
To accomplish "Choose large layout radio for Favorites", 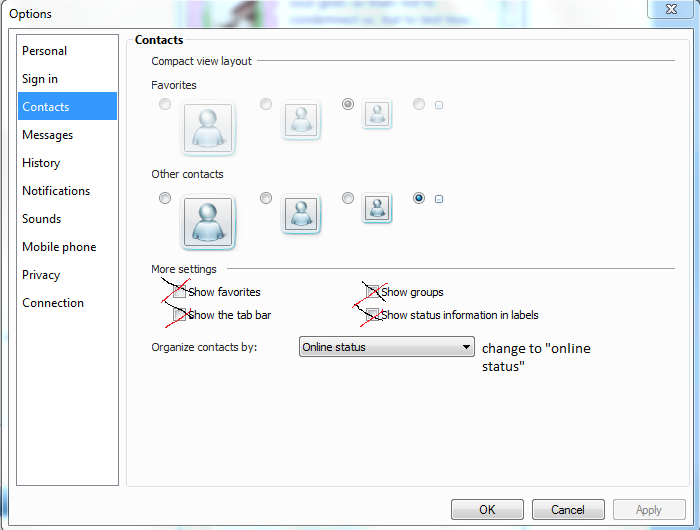I will tap(165, 104).
